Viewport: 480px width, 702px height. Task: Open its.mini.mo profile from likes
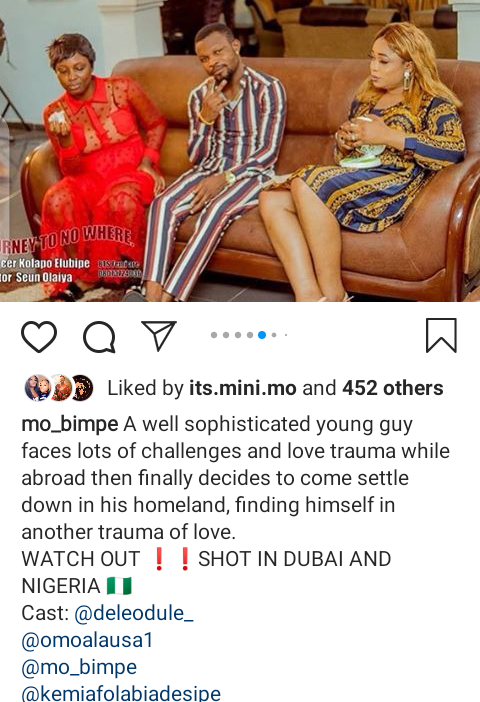coord(243,388)
